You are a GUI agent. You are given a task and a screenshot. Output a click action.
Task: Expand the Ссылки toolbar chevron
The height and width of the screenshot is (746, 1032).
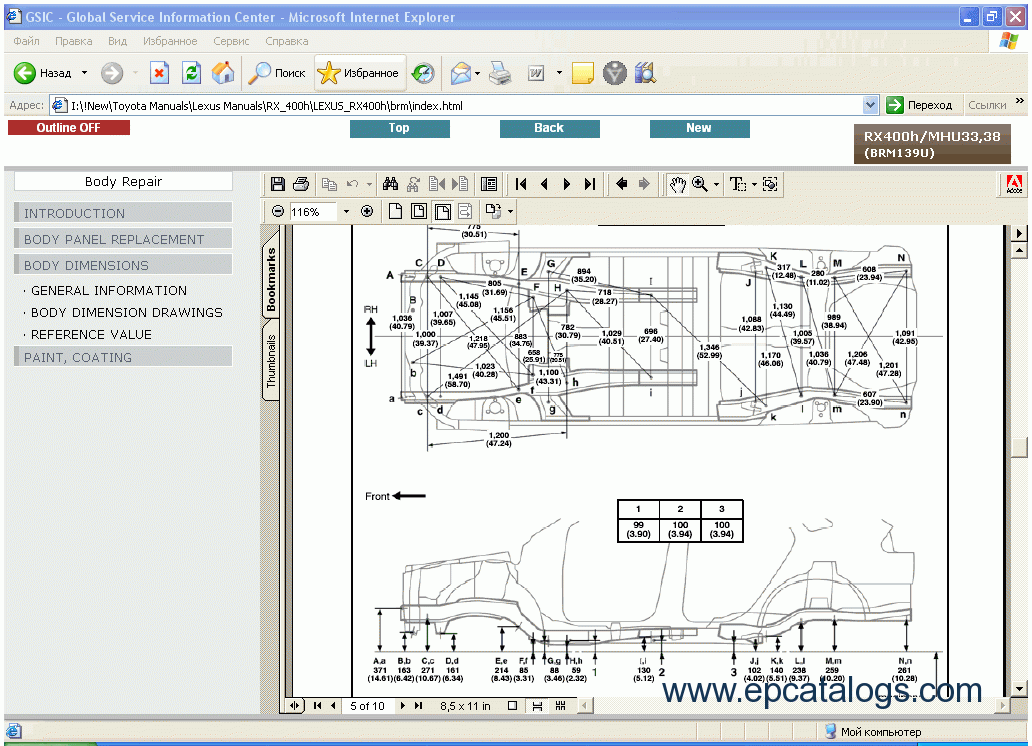[1020, 101]
